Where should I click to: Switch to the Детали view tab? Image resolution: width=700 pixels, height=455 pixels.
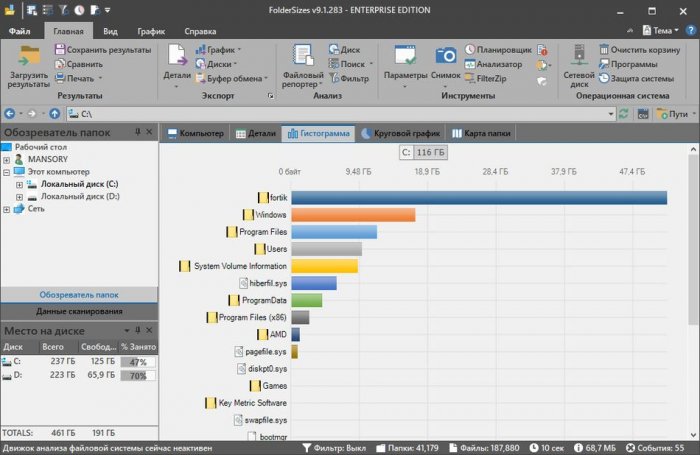tap(256, 133)
